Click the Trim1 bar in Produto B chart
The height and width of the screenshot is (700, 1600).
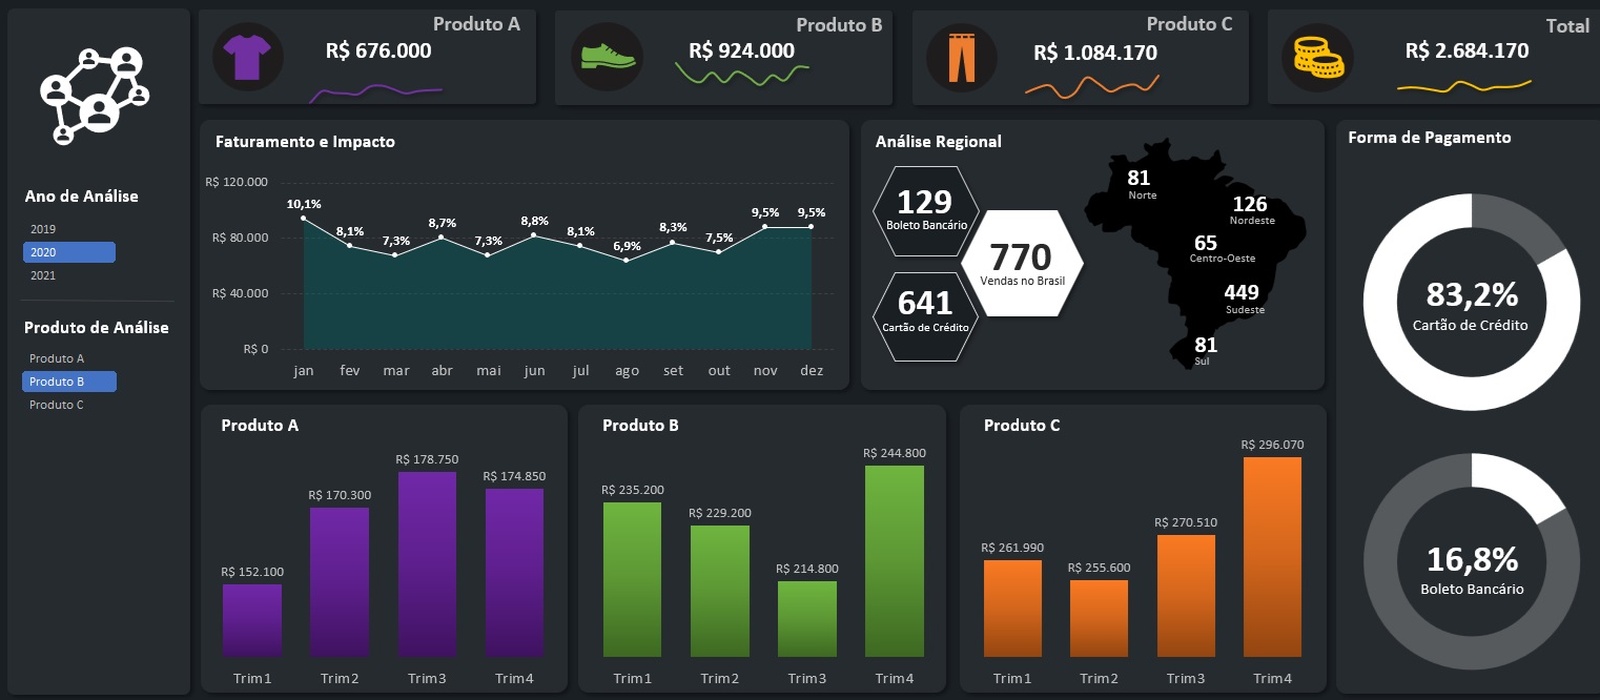pos(632,579)
